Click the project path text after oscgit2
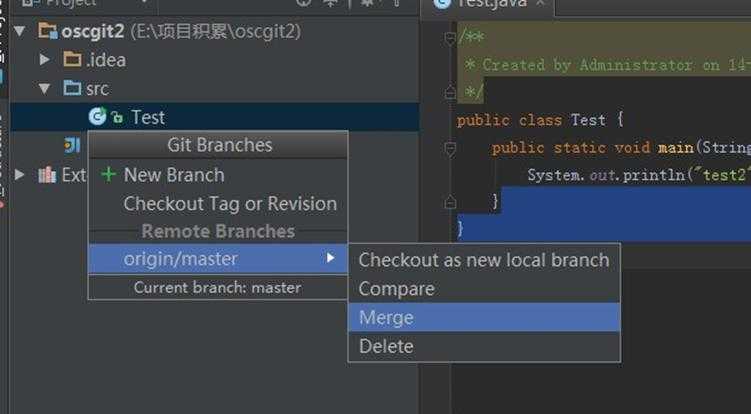751x414 pixels. tap(215, 32)
